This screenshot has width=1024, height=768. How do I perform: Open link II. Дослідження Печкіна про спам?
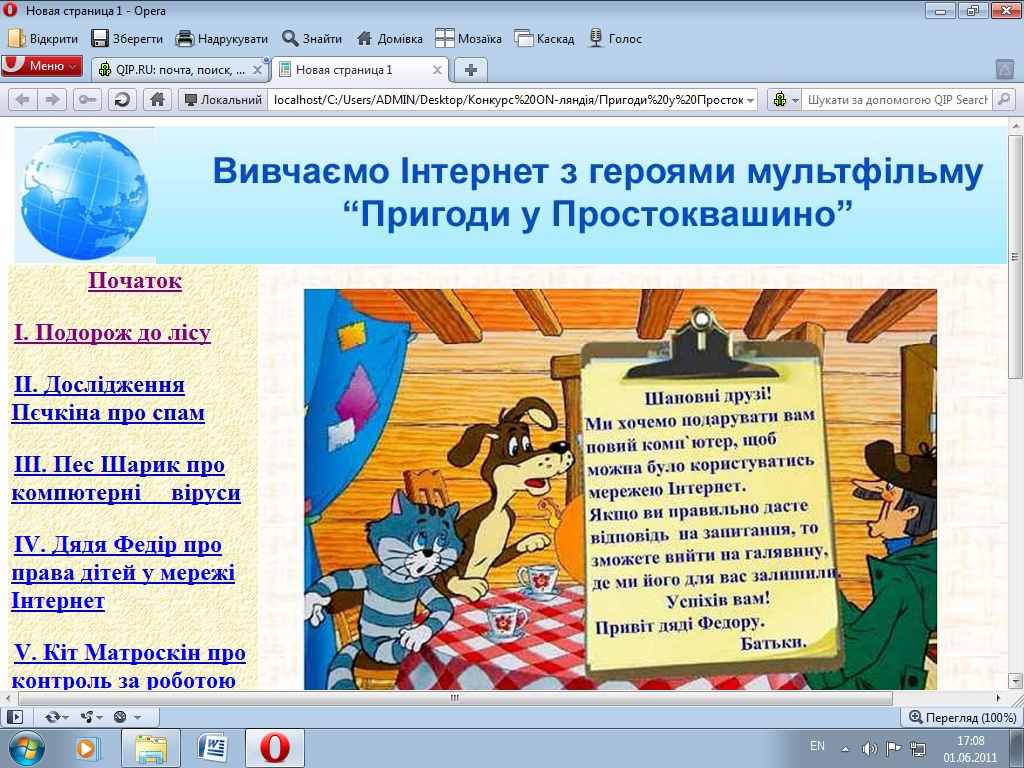tap(108, 398)
